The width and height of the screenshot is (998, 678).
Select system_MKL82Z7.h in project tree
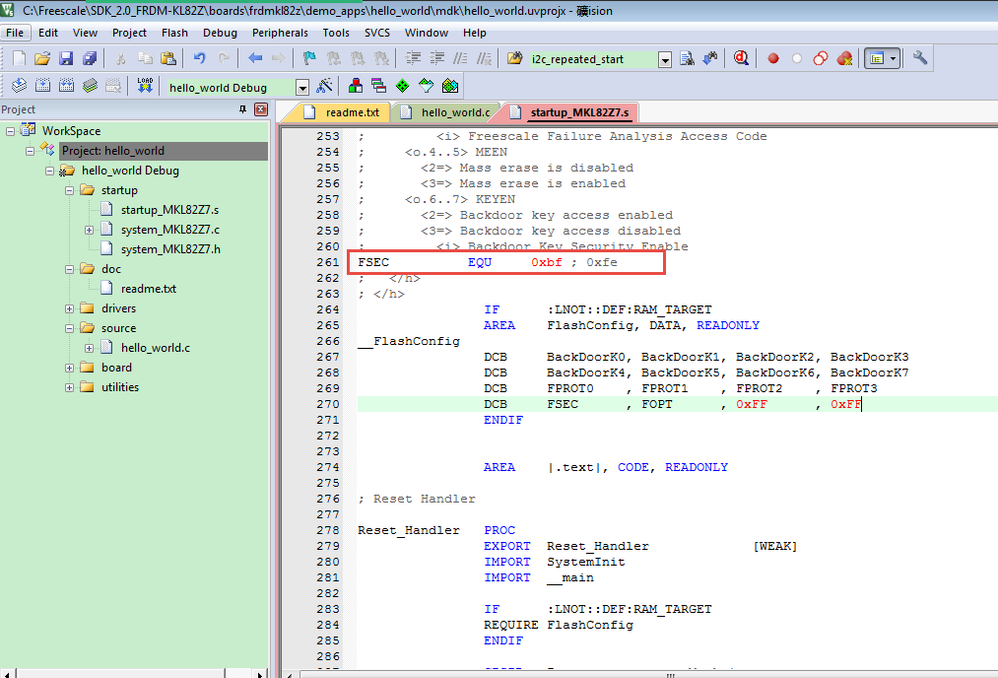[x=170, y=249]
